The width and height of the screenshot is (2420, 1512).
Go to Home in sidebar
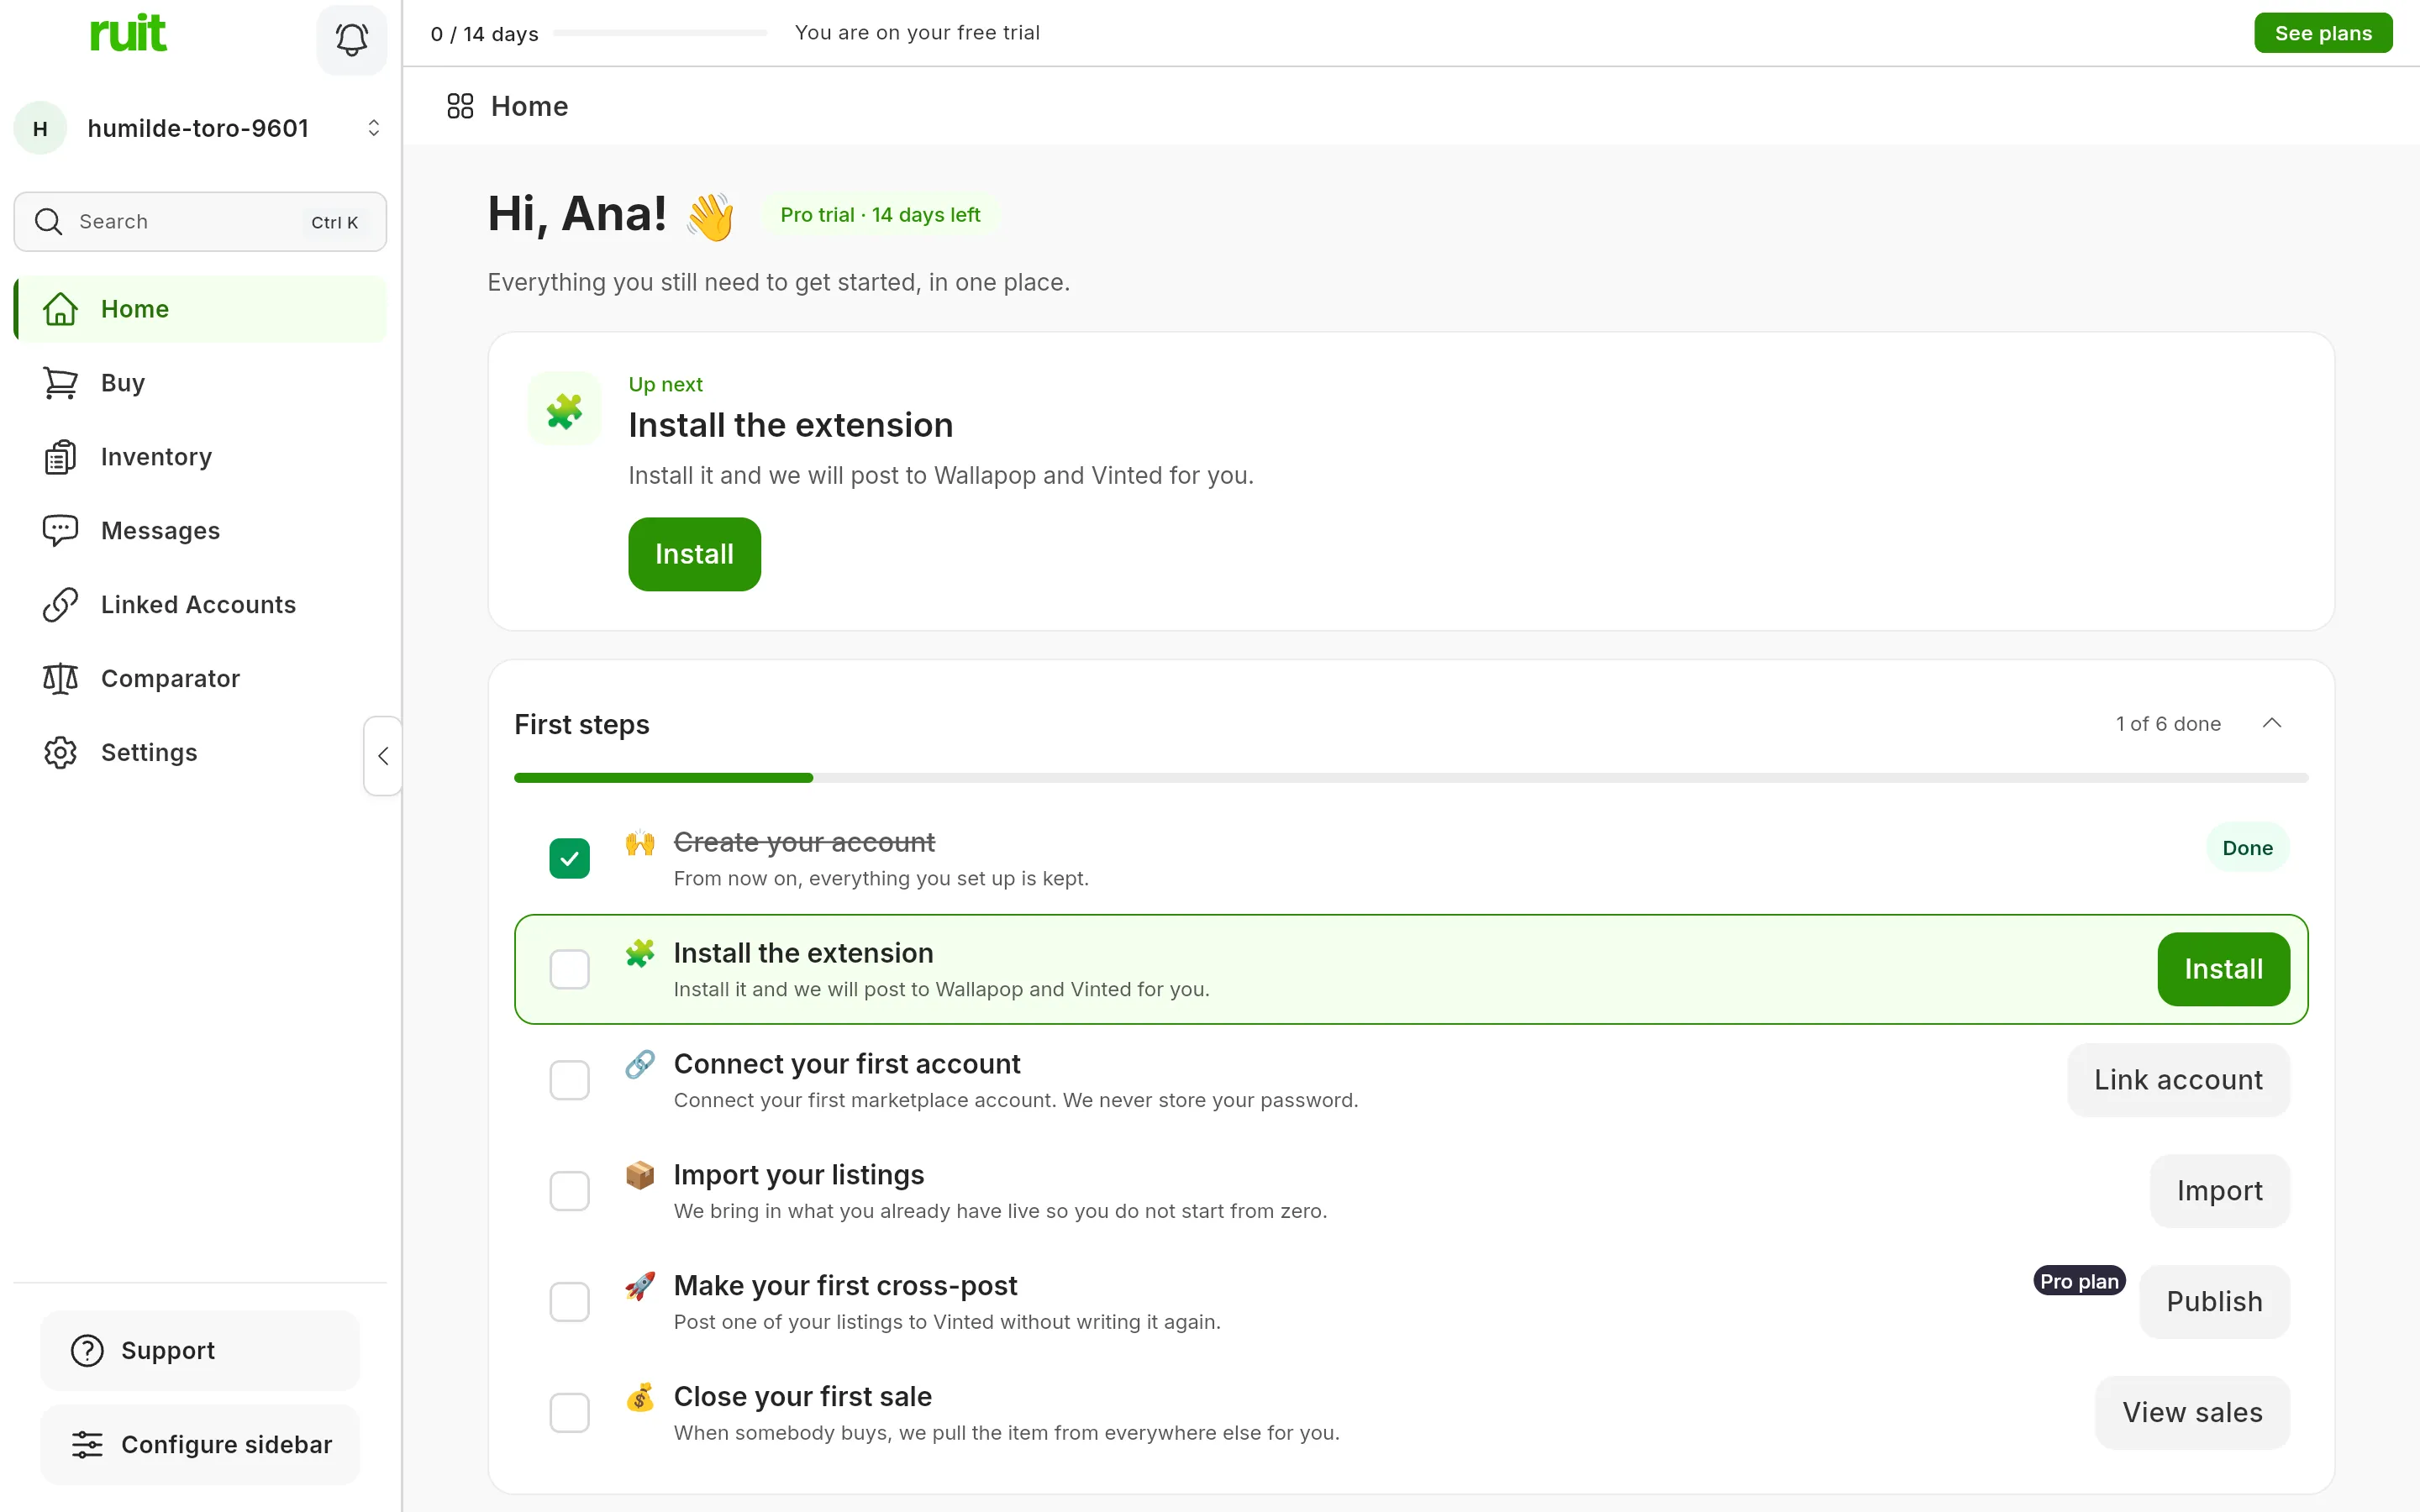click(x=200, y=309)
